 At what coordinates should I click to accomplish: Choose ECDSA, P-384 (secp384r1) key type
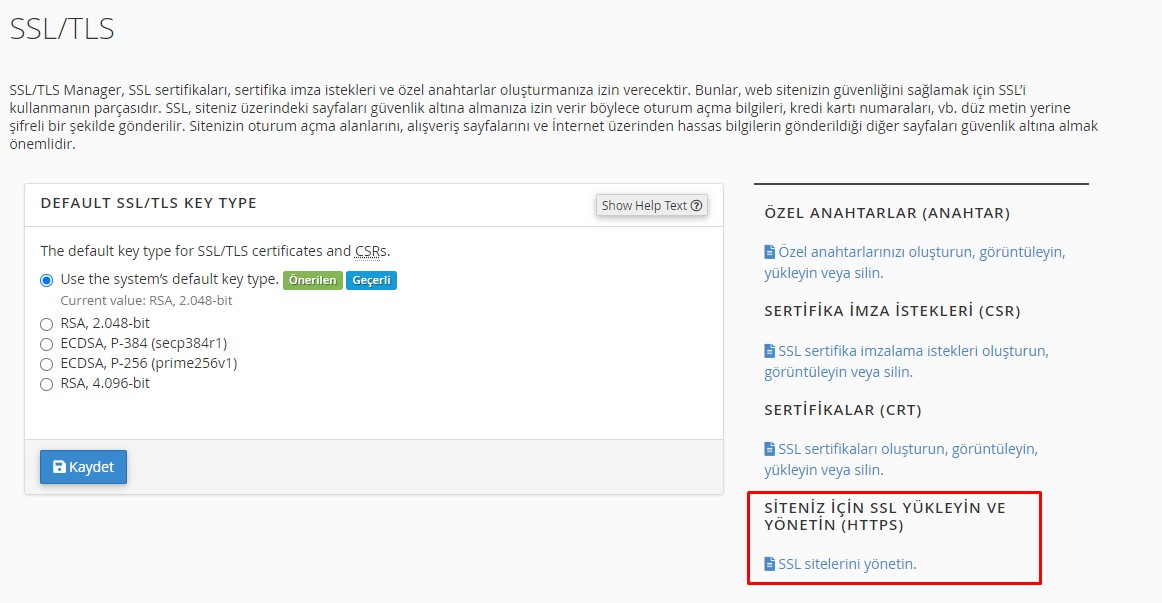point(47,344)
